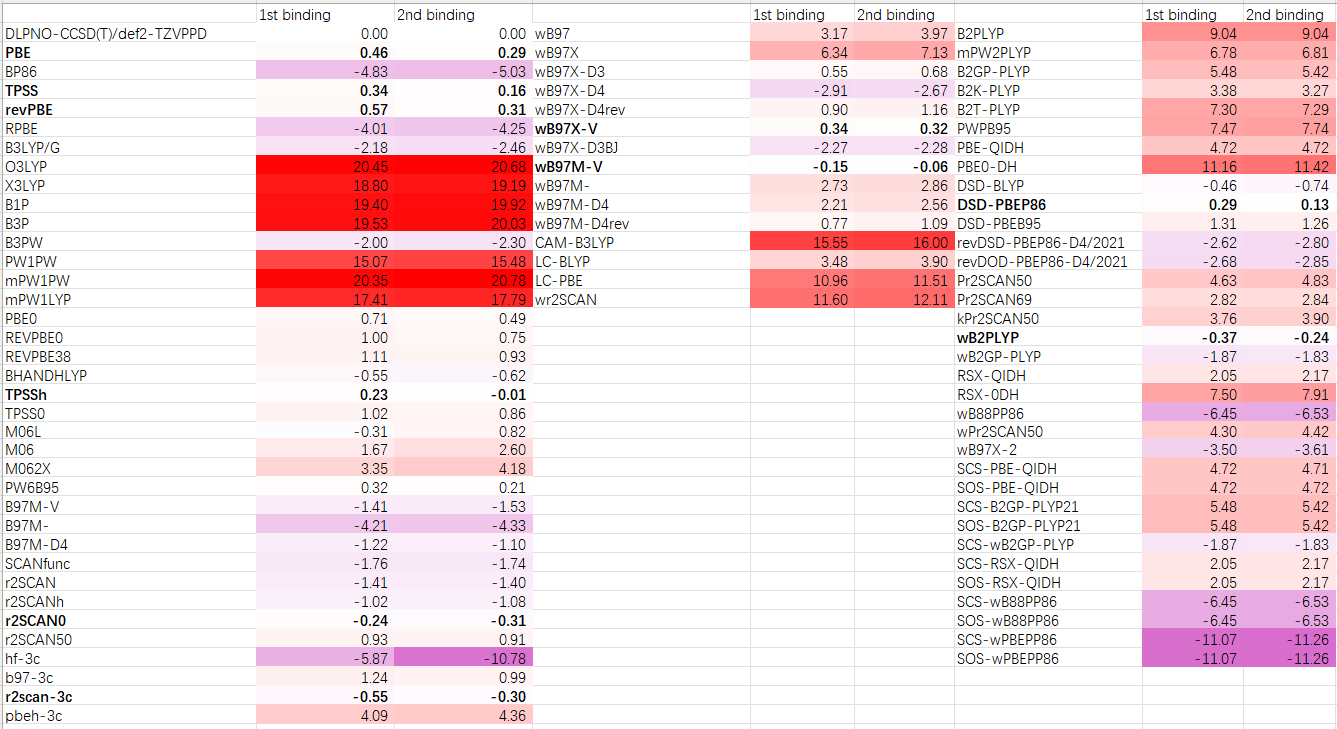Click the revDSD-PBEP86-D4/2021 label cell
Viewport: 1337px width, 729px height.
(1042, 242)
